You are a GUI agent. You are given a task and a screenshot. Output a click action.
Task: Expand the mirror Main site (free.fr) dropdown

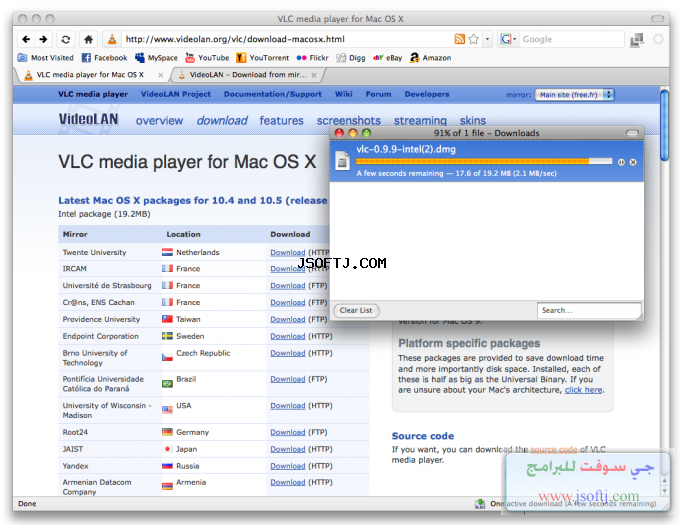574,95
